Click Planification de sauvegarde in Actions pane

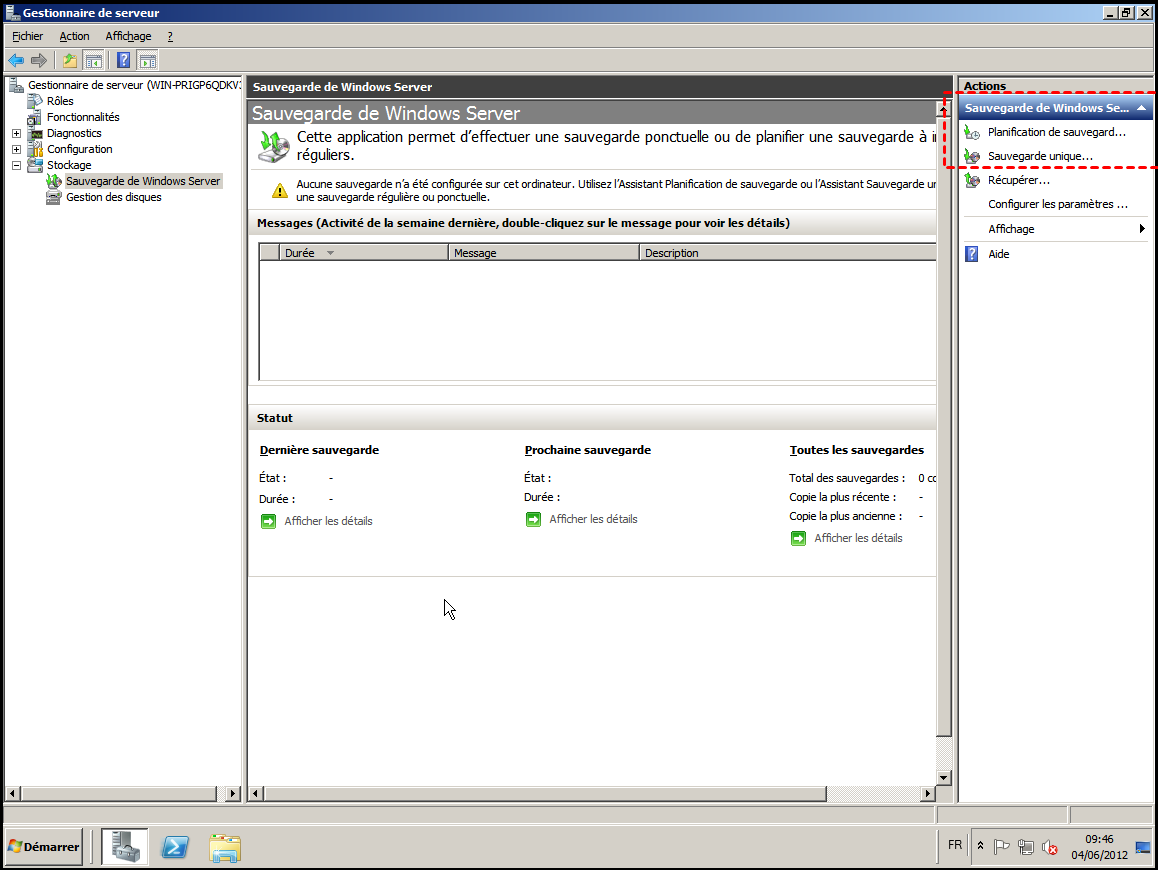point(1056,132)
